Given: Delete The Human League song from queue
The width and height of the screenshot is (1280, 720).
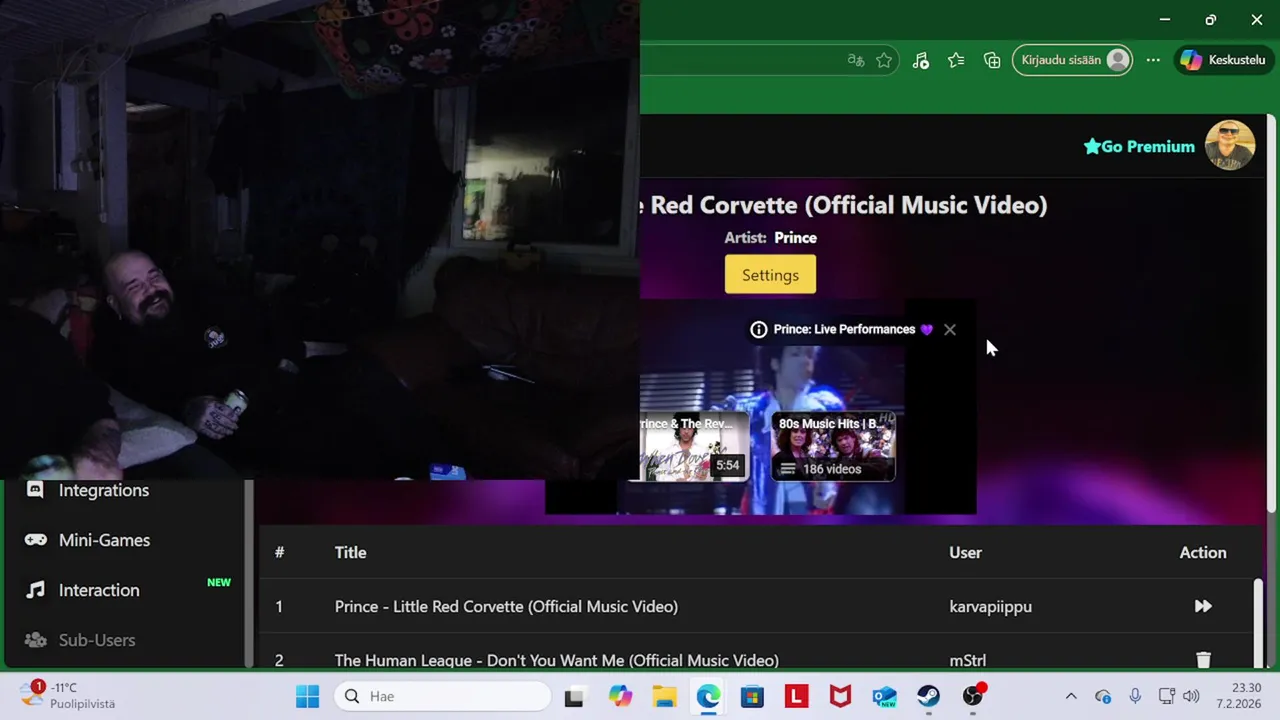Looking at the screenshot, I should tap(1203, 660).
